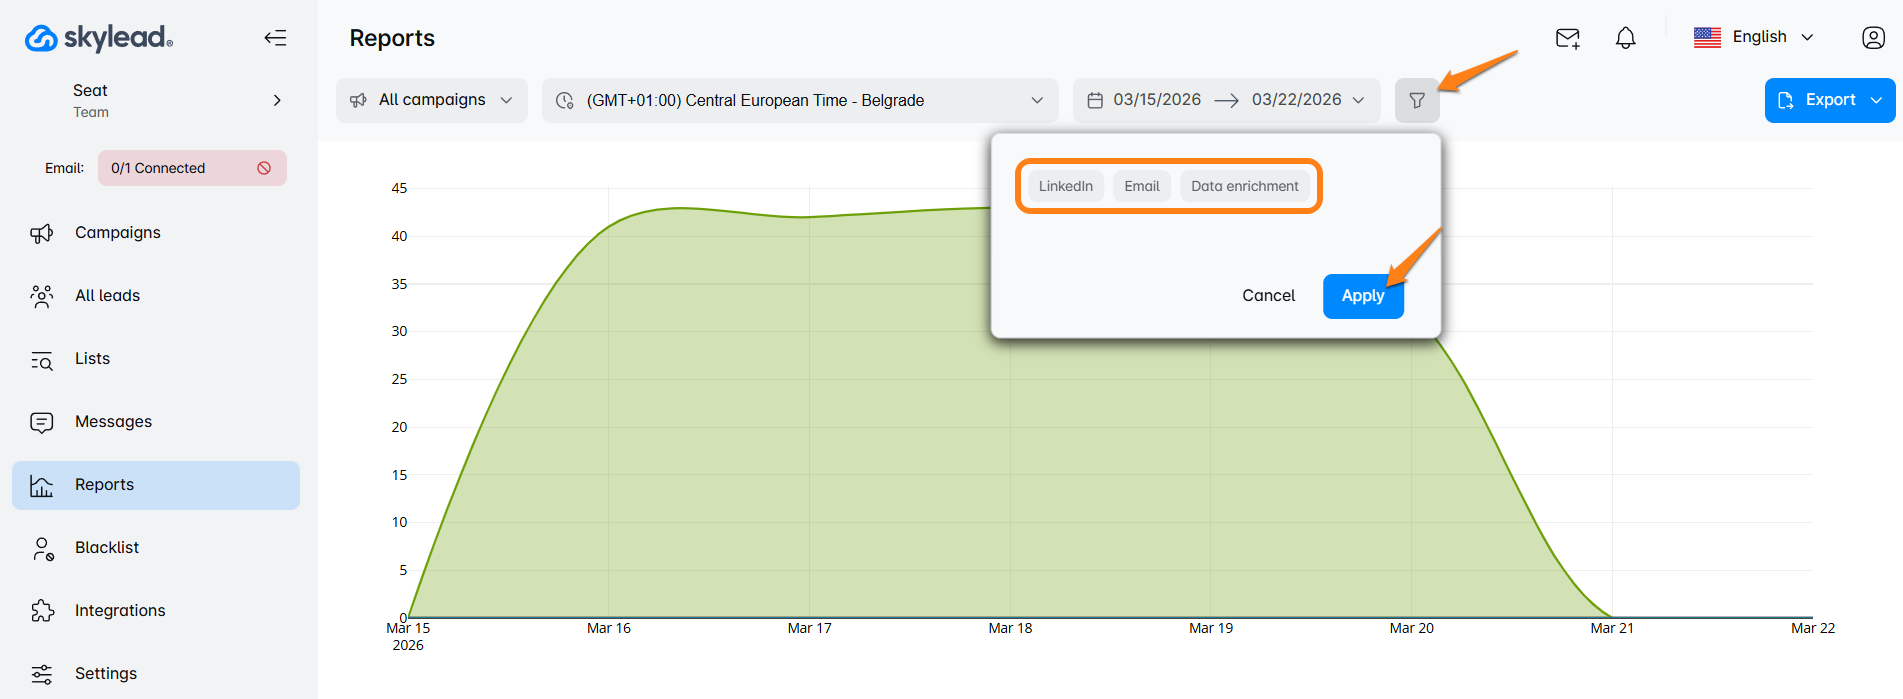
Task: Click the Skylead logo
Action: [99, 38]
